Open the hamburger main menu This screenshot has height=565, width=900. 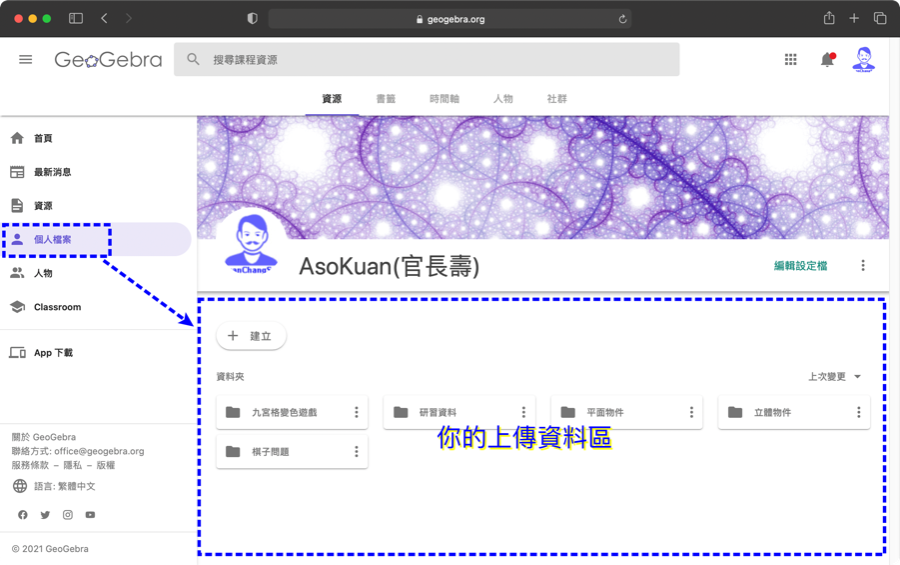[25, 59]
